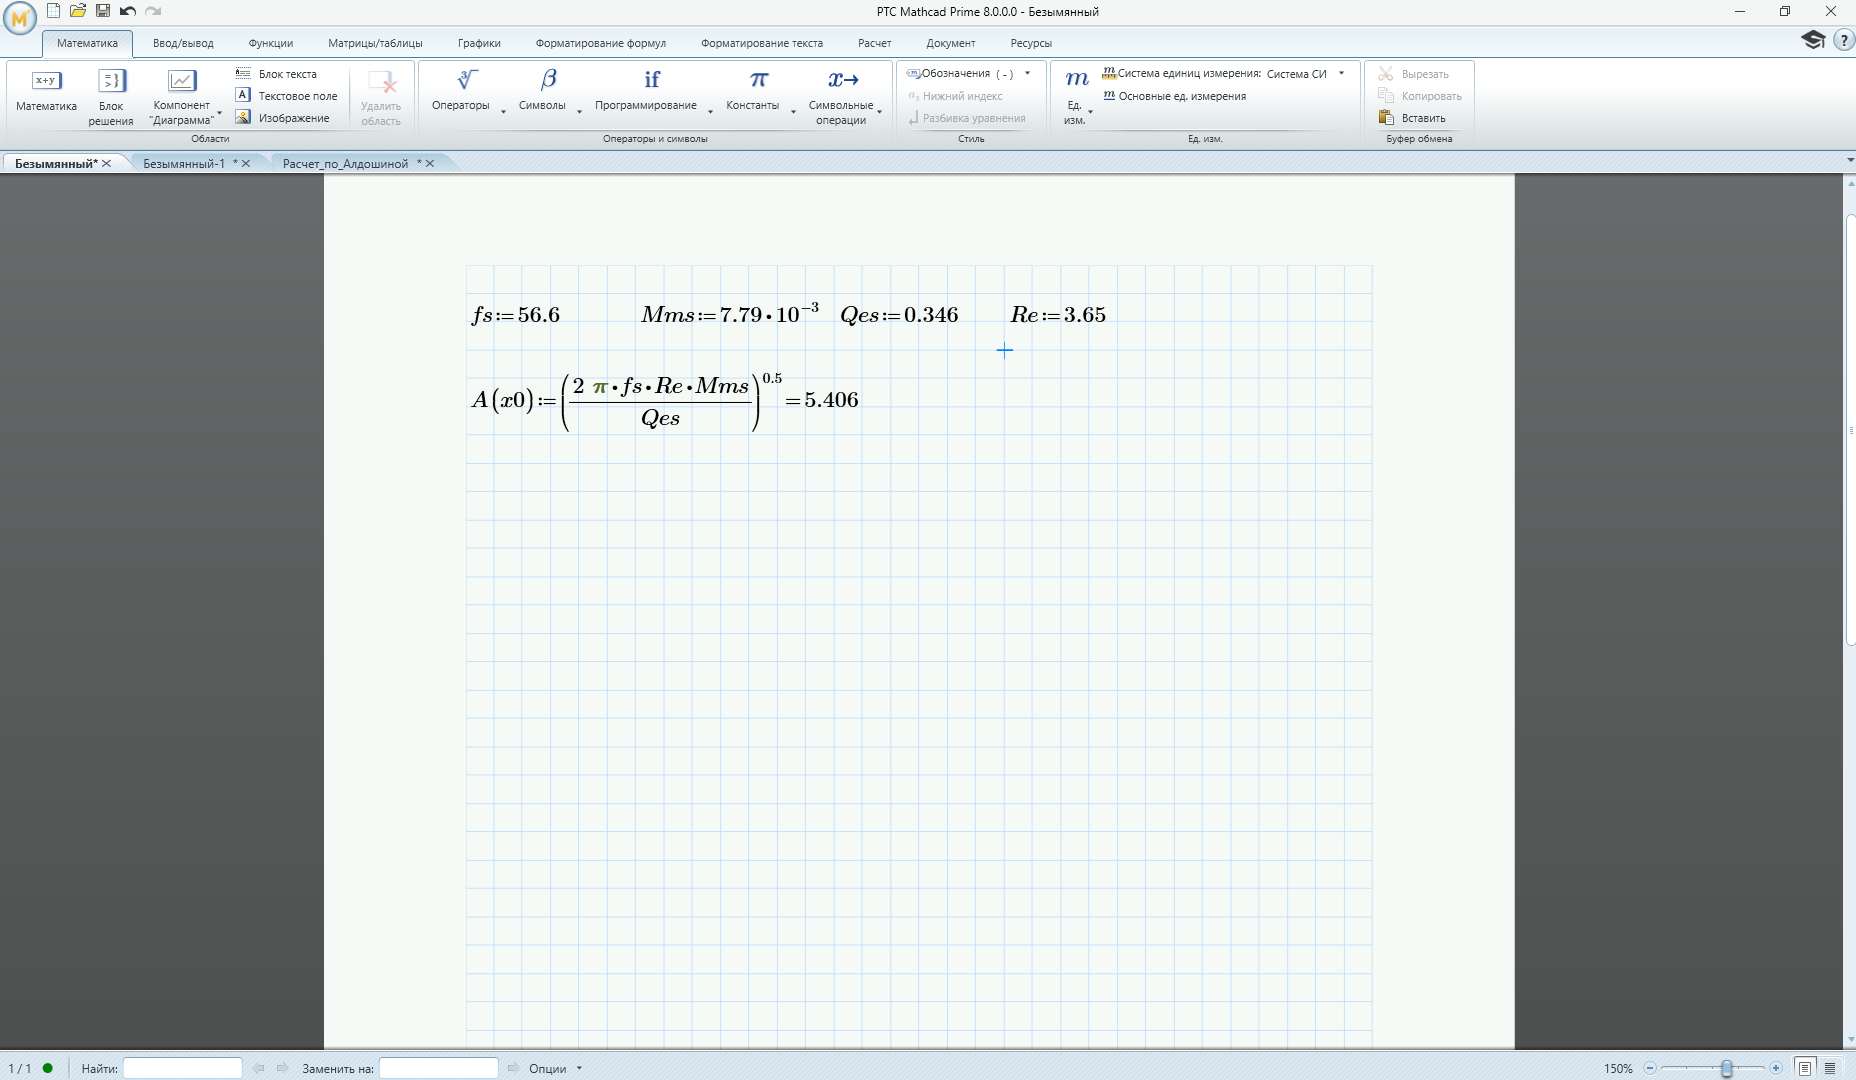Viewport: 1856px width, 1080px height.
Task: Find previous match arrow button
Action: [x=259, y=1068]
